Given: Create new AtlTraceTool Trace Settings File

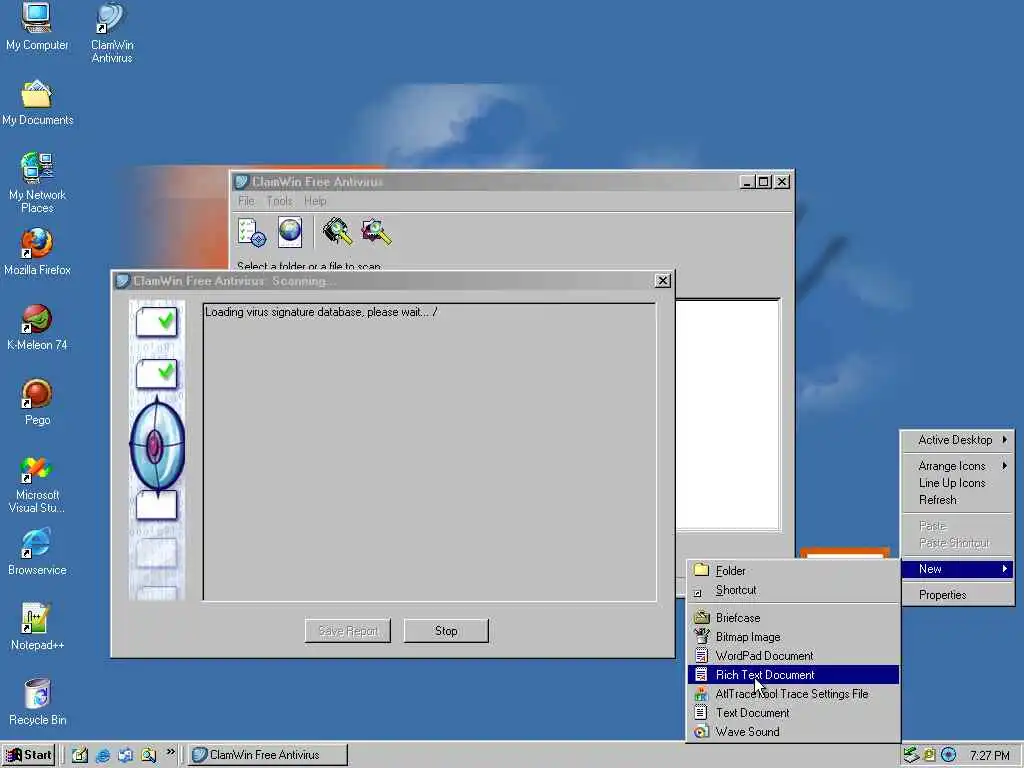Looking at the screenshot, I should 793,694.
